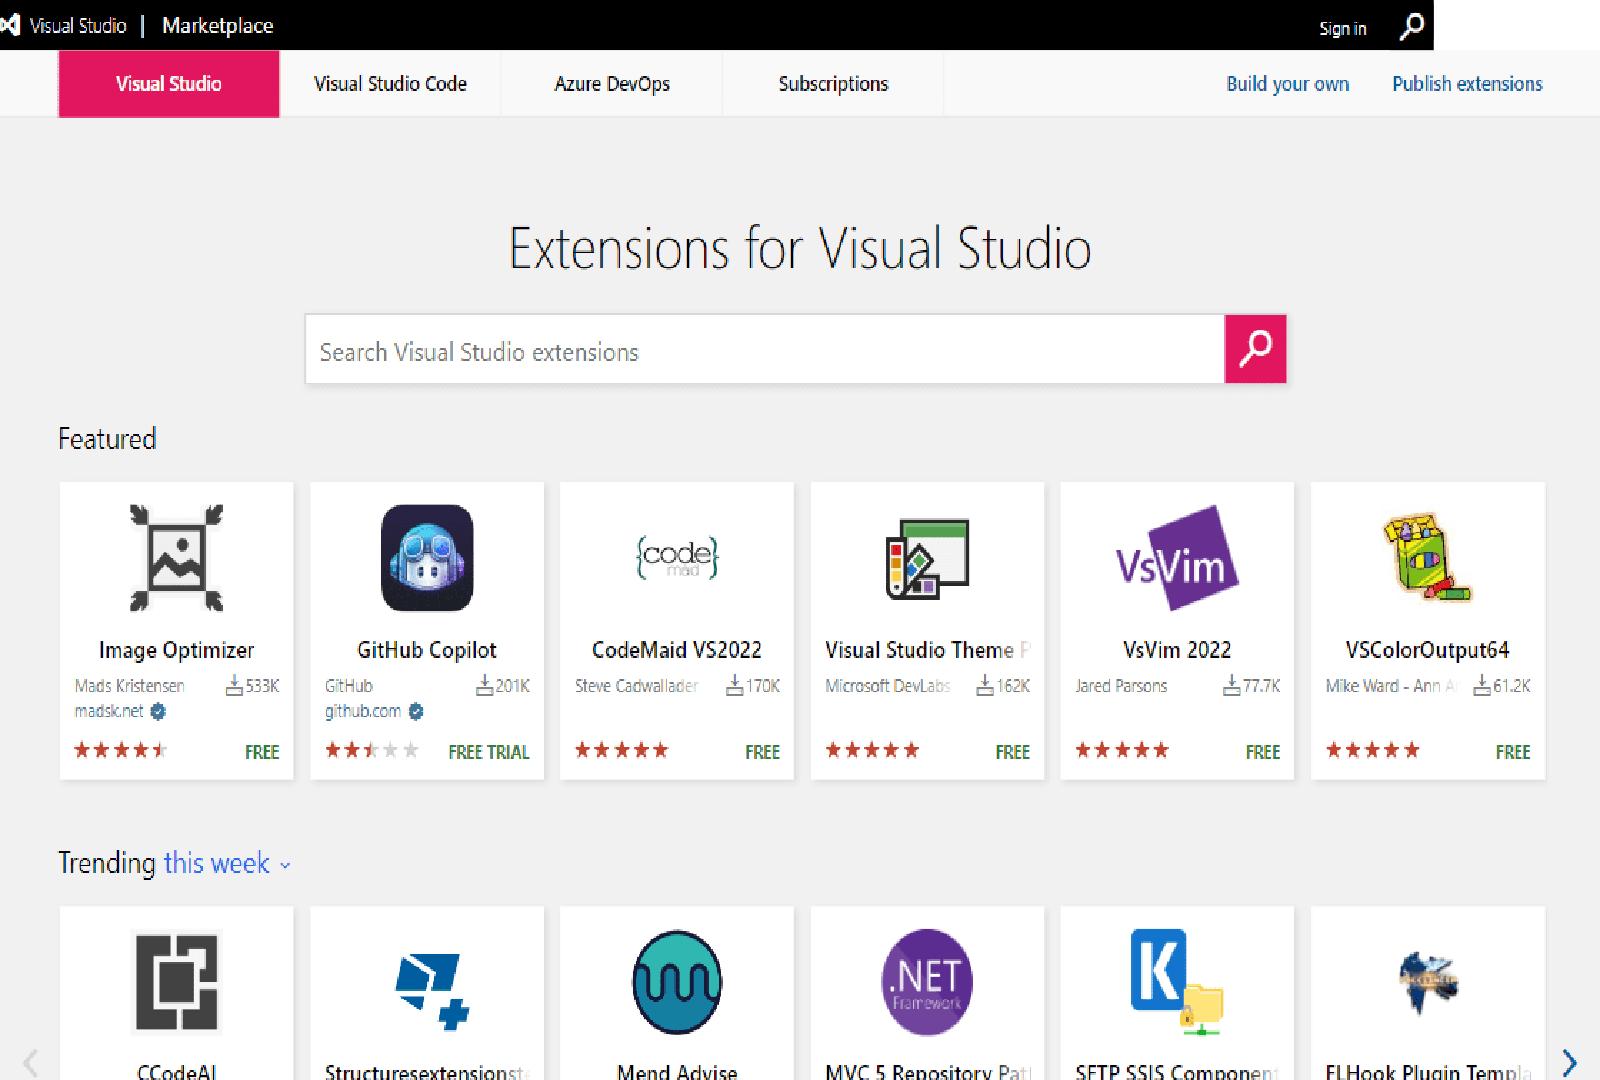Click the Visual Studio Theme Pack icon
This screenshot has width=1600, height=1080.
coord(927,558)
